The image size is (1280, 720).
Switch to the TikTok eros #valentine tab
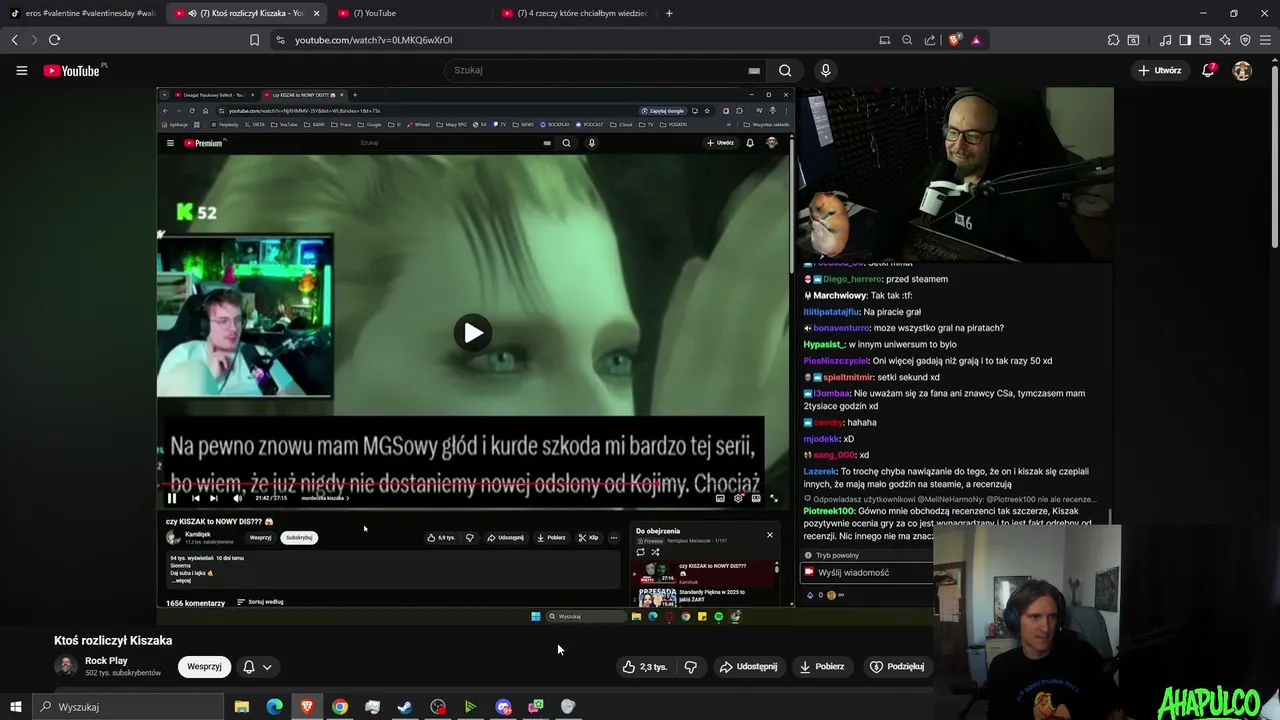tap(83, 13)
